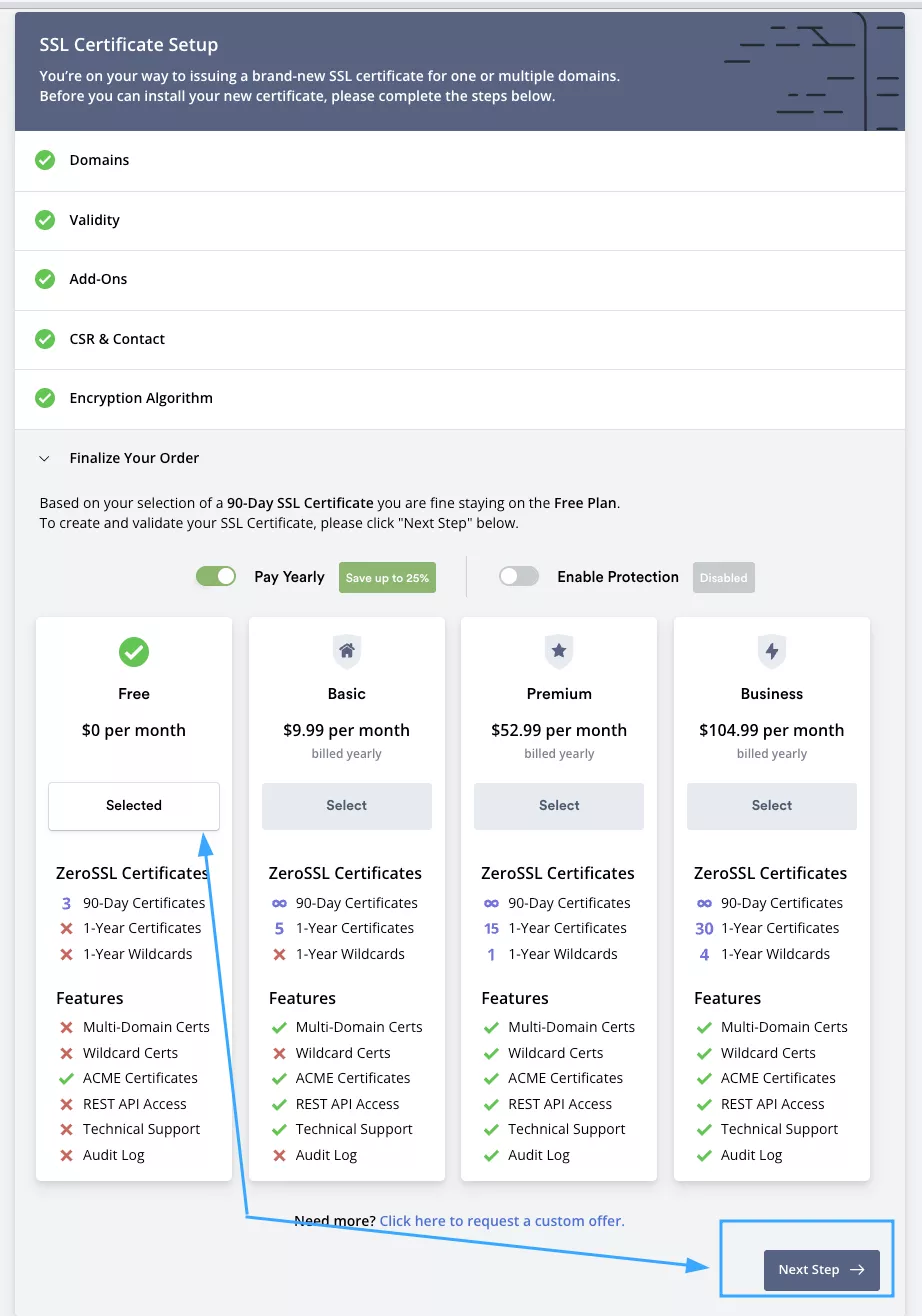Click the green checkmark beside Validity

[45, 220]
